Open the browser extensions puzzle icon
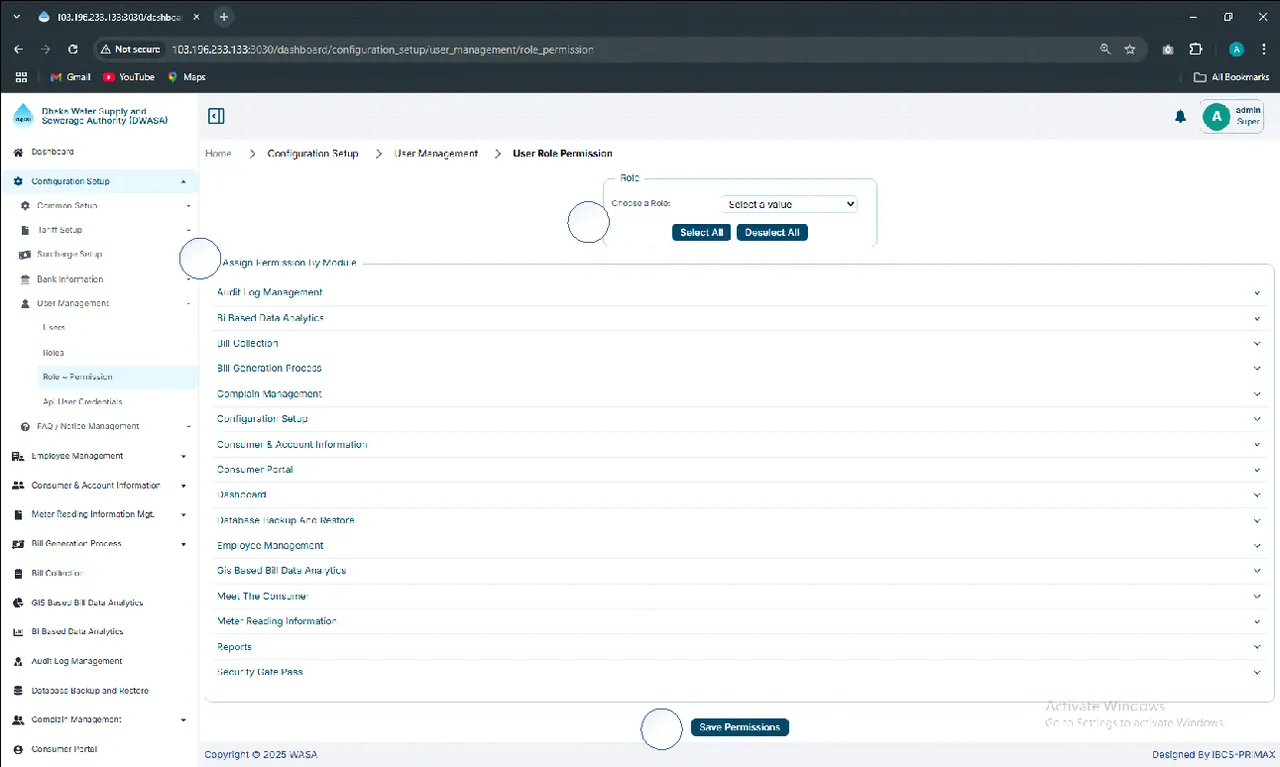1280x767 pixels. (x=1195, y=49)
